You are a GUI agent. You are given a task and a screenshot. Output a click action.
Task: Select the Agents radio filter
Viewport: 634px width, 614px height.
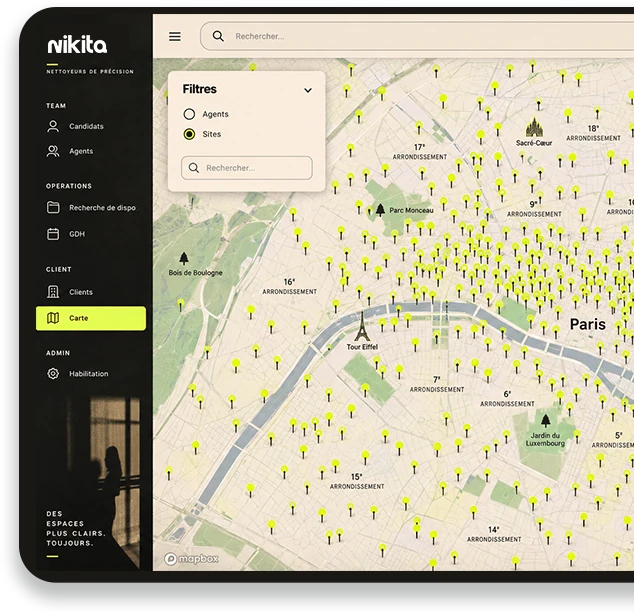[x=189, y=114]
